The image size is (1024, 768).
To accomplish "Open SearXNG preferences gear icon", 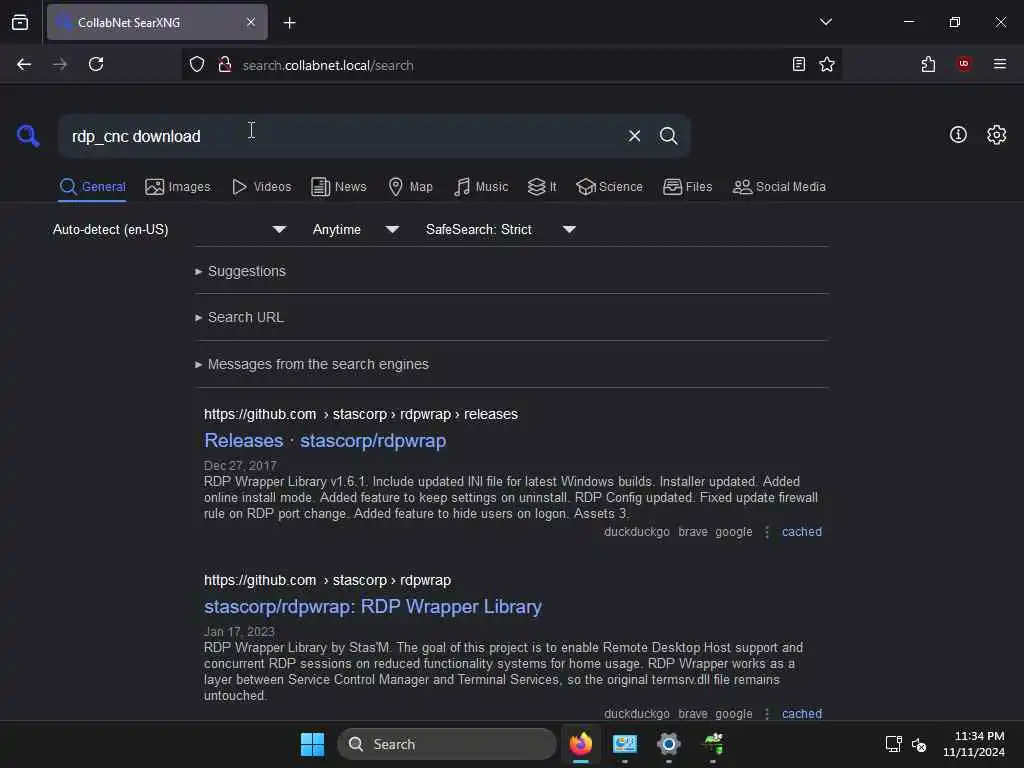I will point(997,135).
